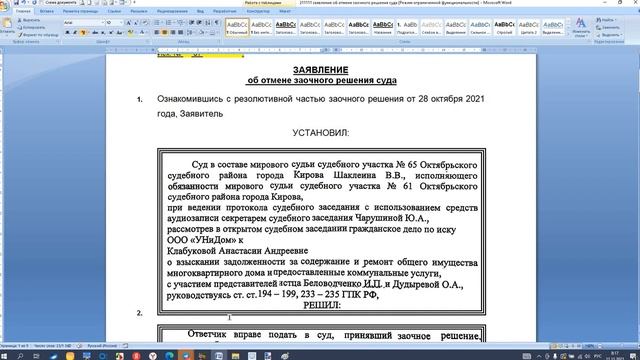The height and width of the screenshot is (360, 640).
Task: Click the Paste (Вставить) icon
Action: coord(7,23)
